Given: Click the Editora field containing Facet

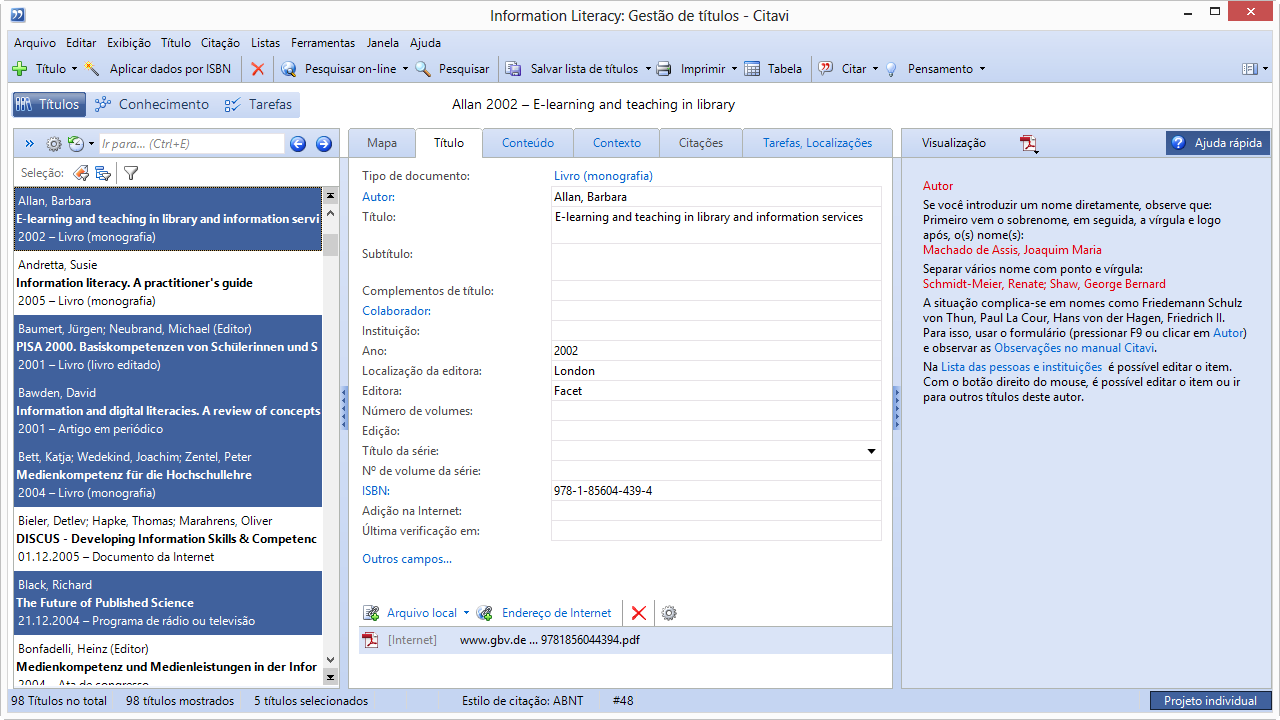Looking at the screenshot, I should coord(716,391).
